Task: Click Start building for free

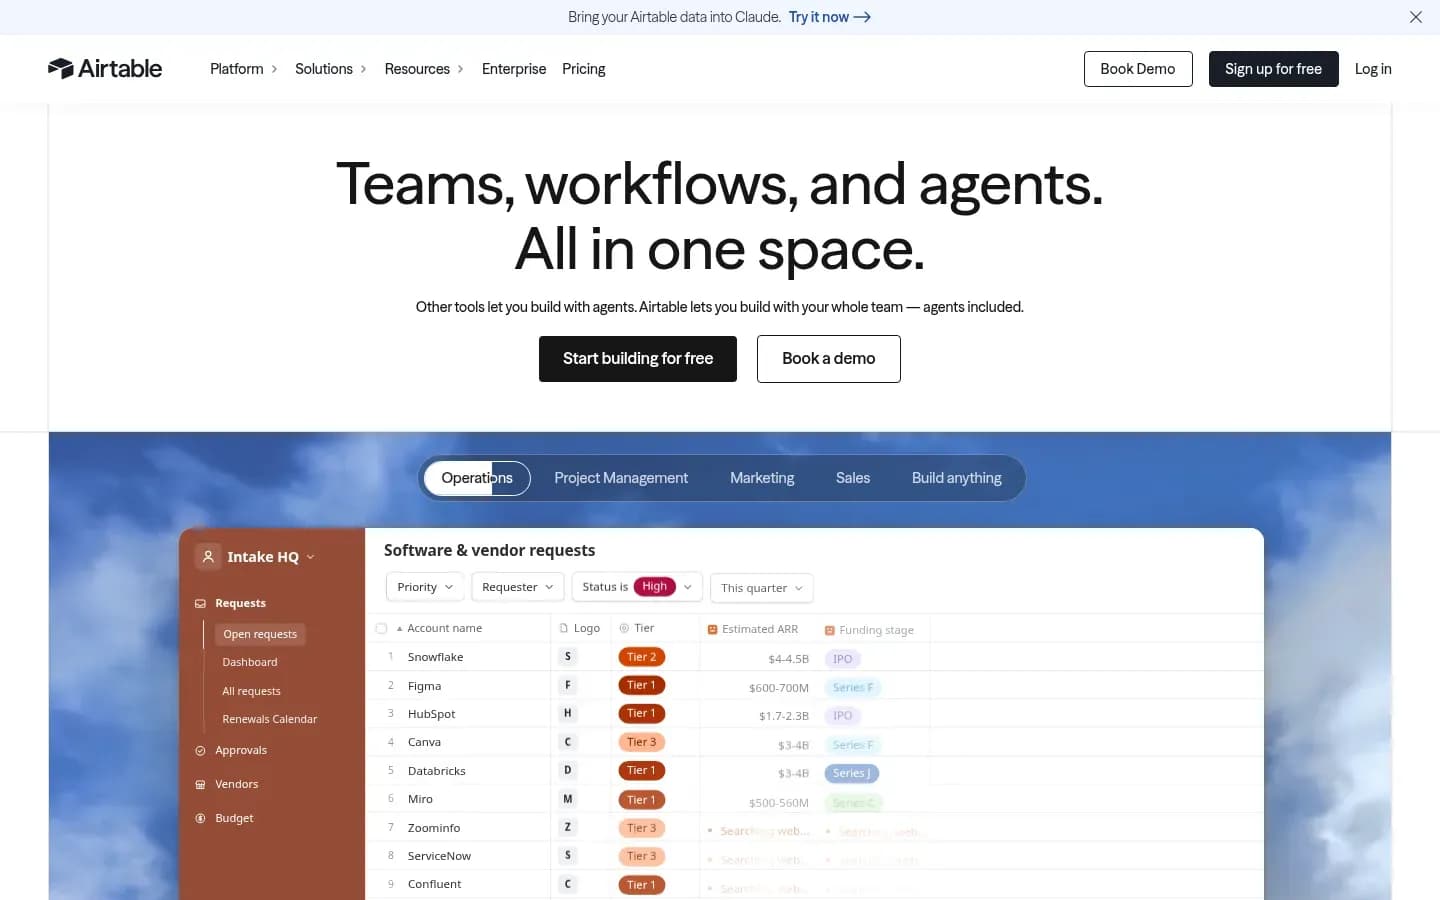Action: pyautogui.click(x=638, y=359)
